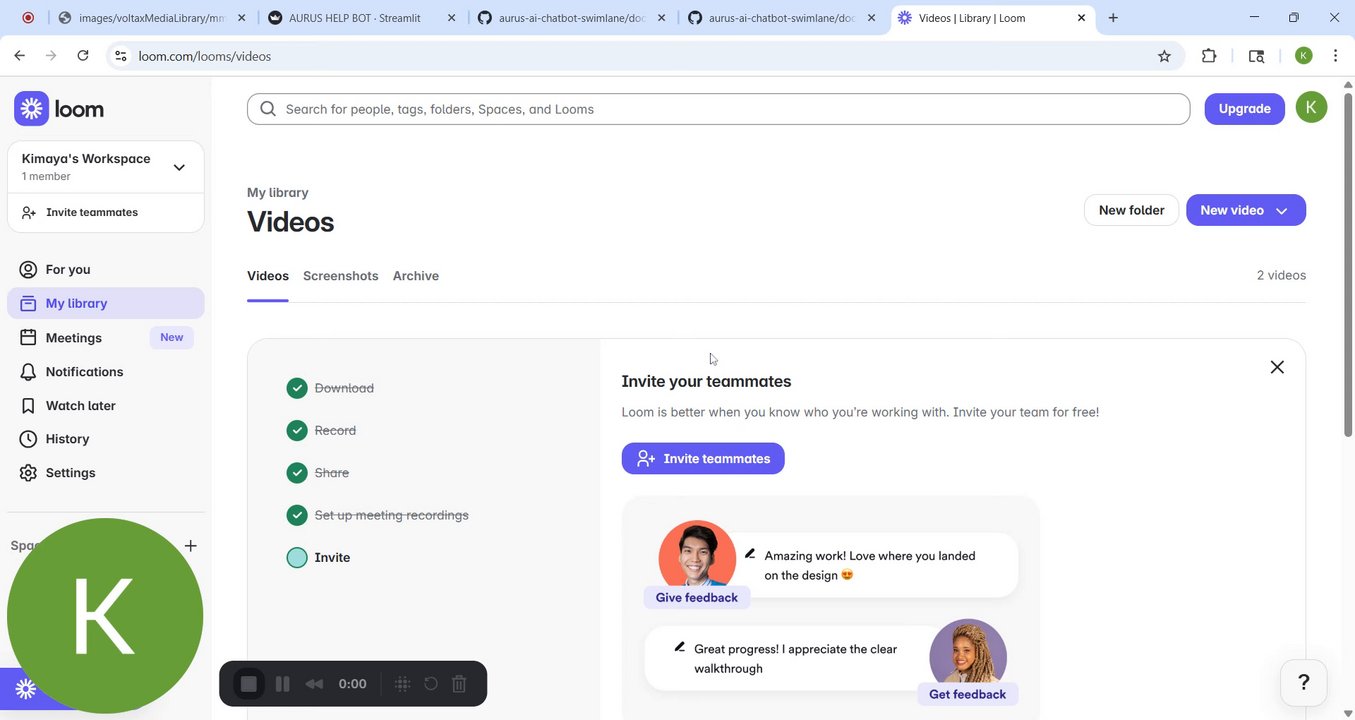Click the Record step checkmark

tap(297, 431)
